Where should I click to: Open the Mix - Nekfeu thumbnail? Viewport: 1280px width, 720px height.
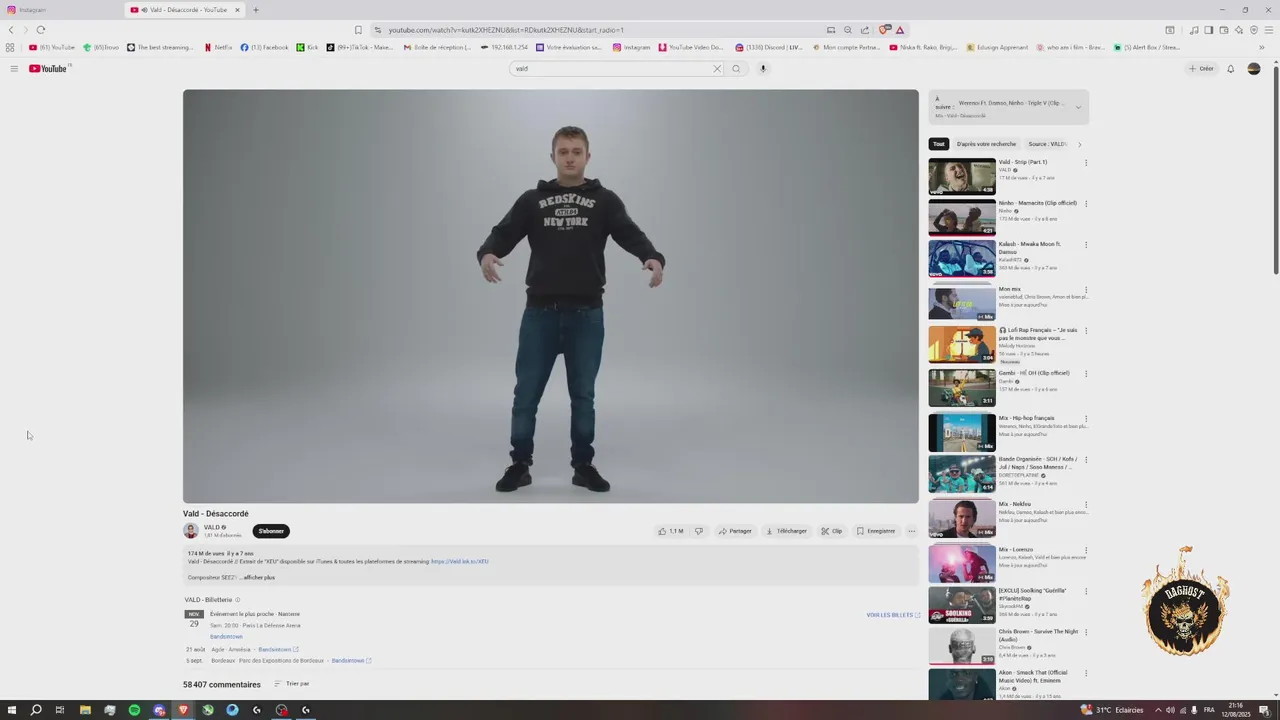click(x=962, y=519)
